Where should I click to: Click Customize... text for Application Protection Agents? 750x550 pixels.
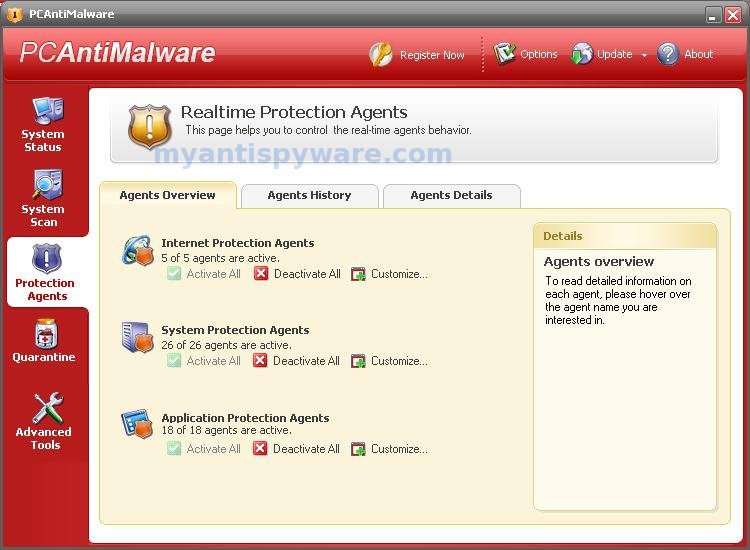pyautogui.click(x=399, y=449)
